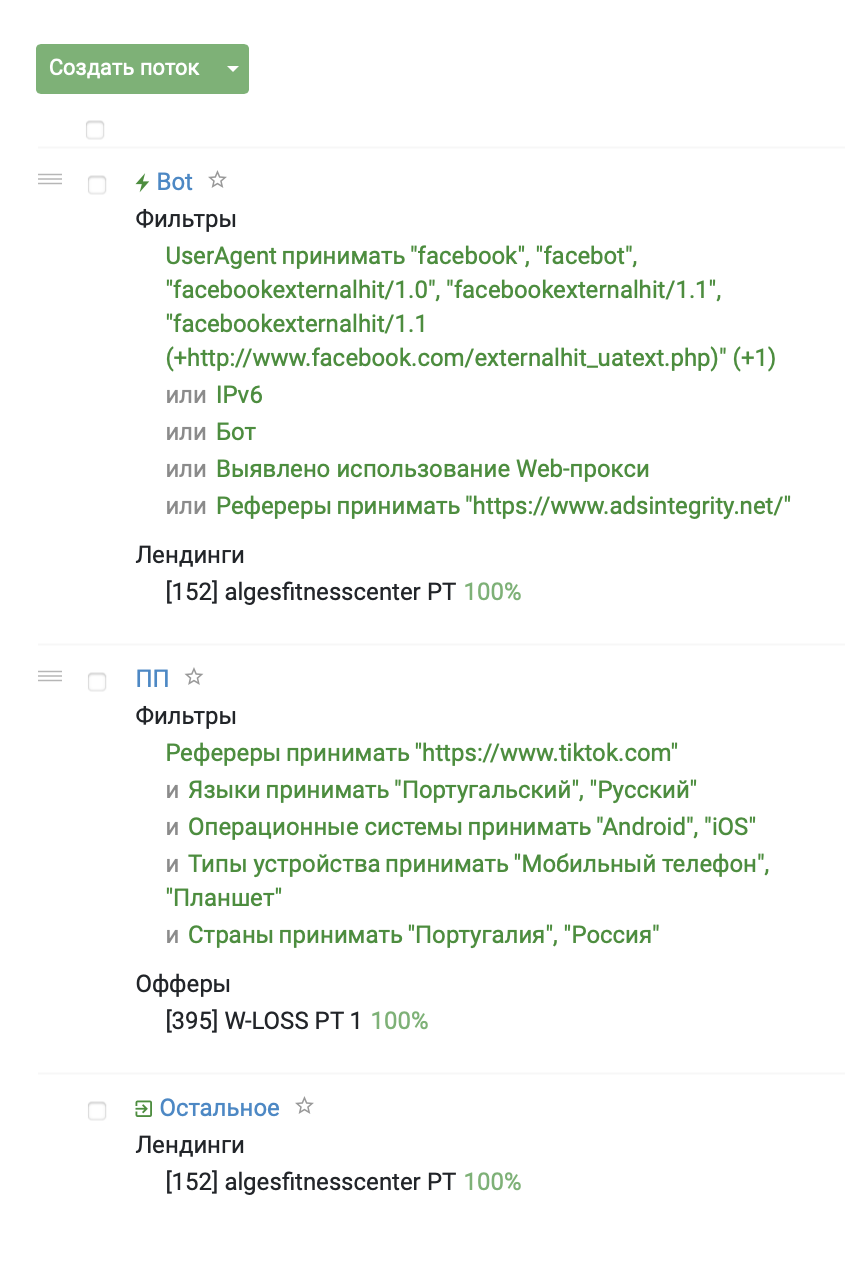Open the dropdown arrow on Создать поток

pyautogui.click(x=232, y=69)
